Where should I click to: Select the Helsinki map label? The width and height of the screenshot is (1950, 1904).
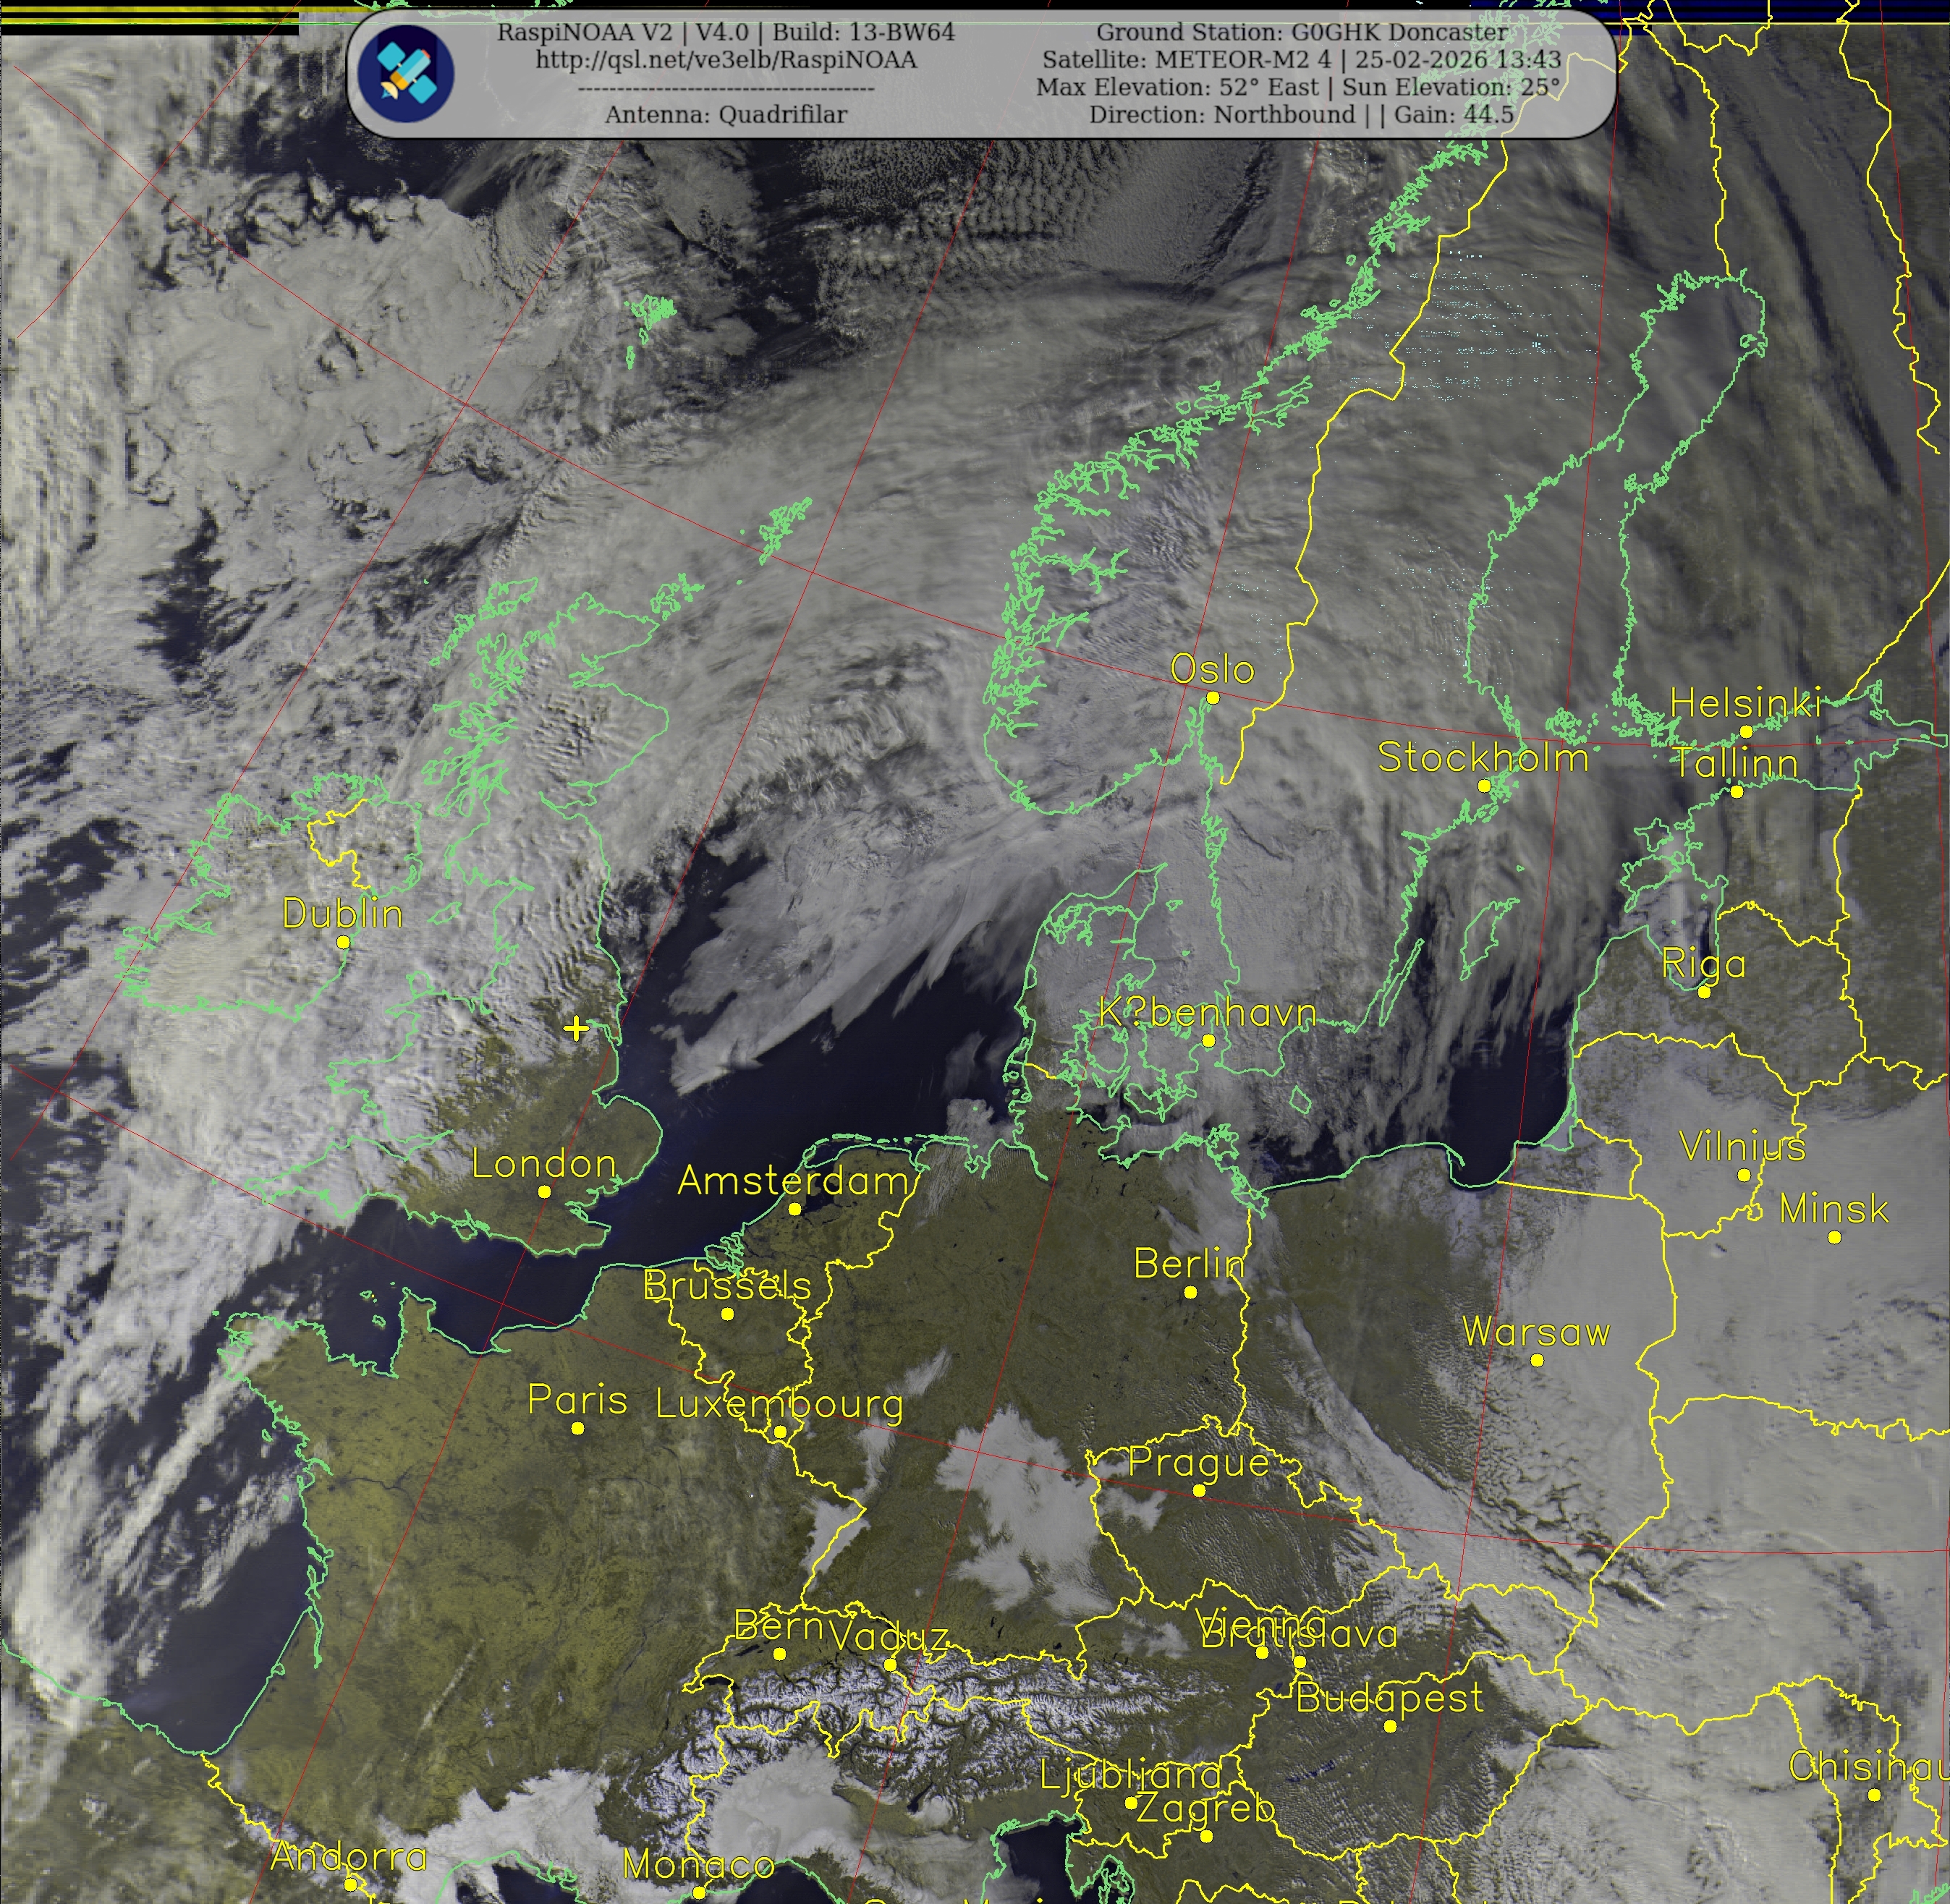[x=1745, y=703]
